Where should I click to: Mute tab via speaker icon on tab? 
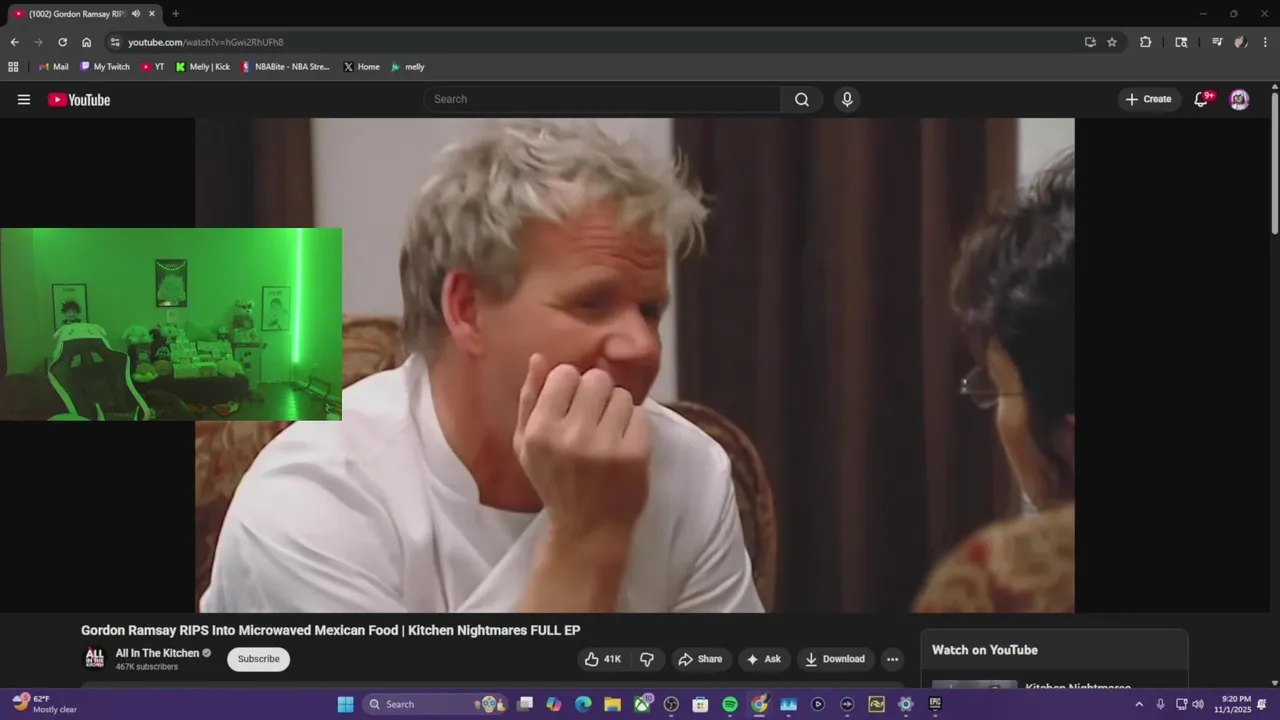(x=135, y=13)
